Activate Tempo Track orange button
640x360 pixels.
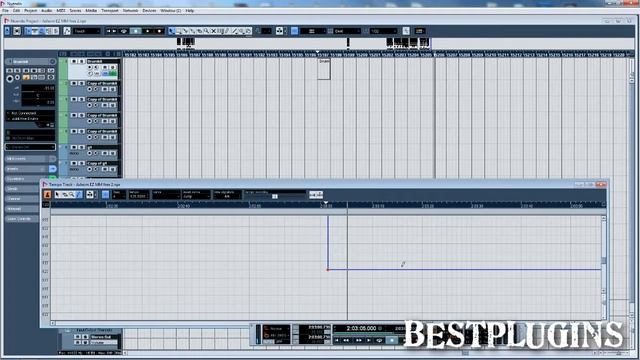pos(47,195)
